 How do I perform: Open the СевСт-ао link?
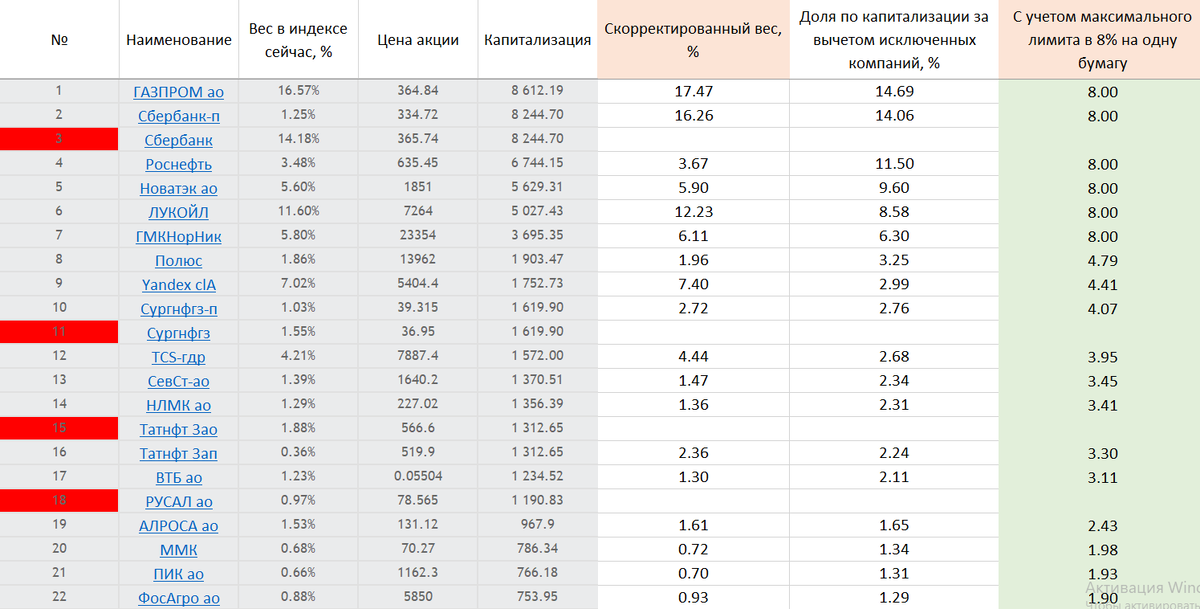179,381
